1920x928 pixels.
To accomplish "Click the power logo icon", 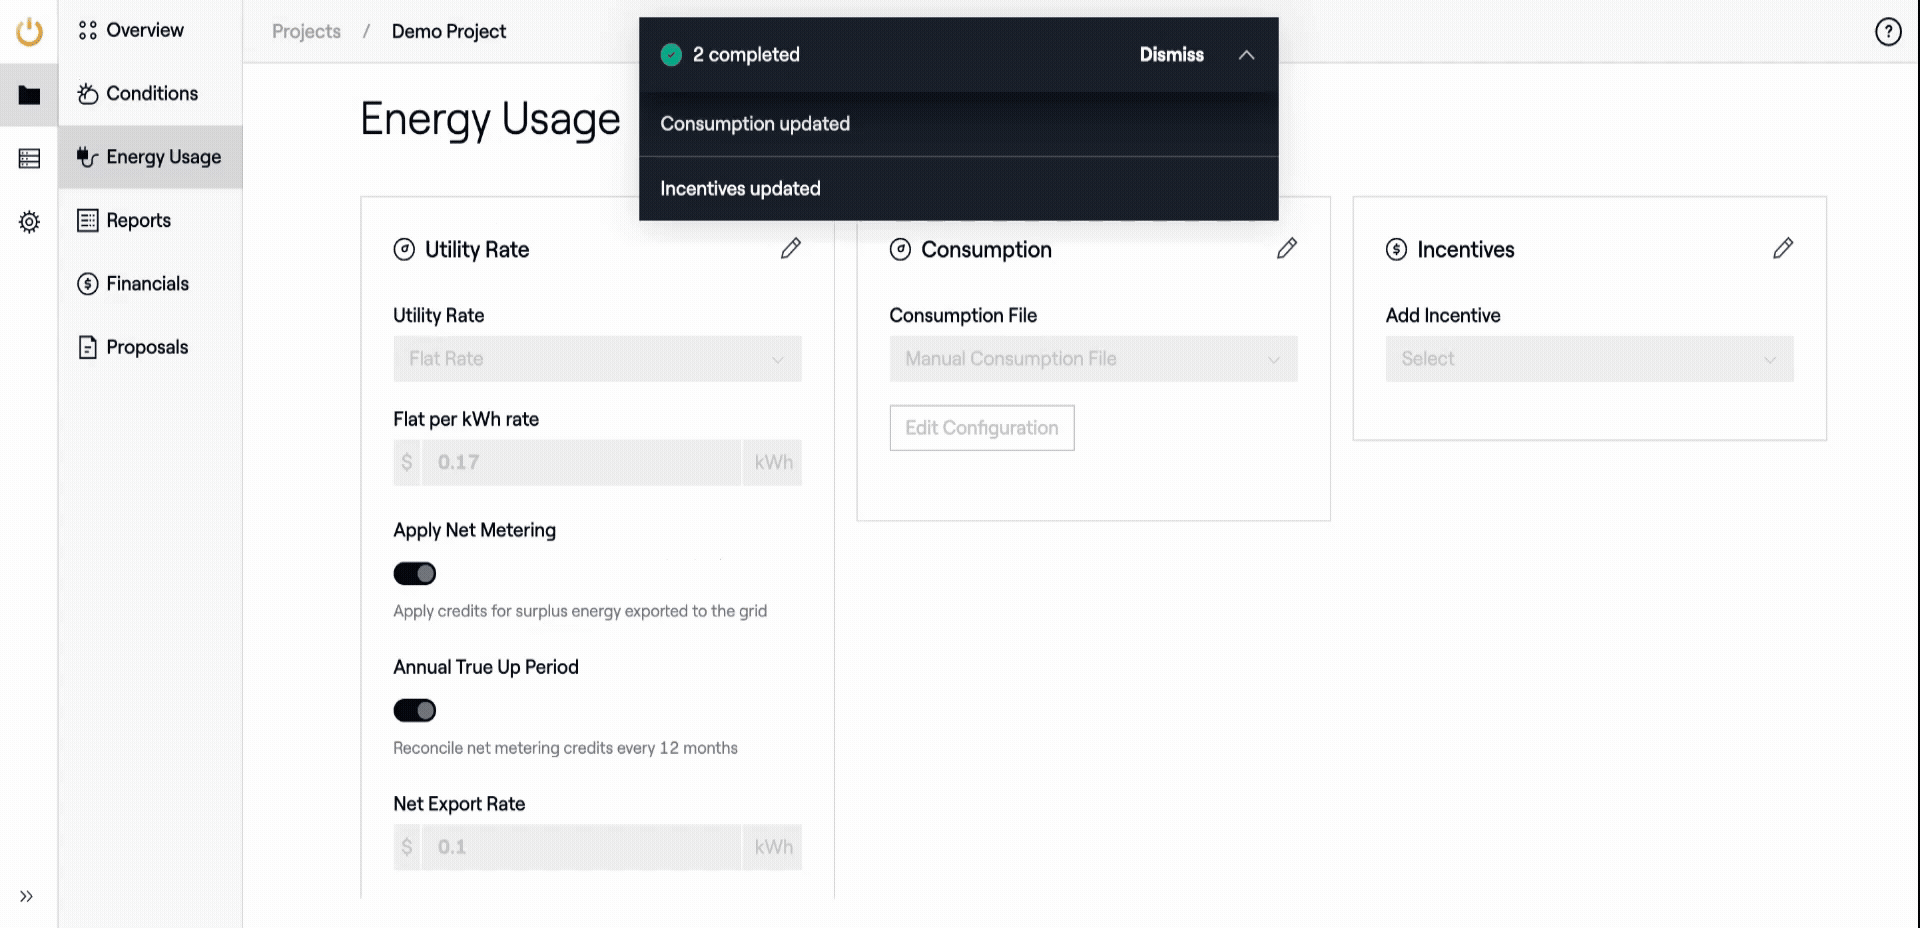I will 29,32.
